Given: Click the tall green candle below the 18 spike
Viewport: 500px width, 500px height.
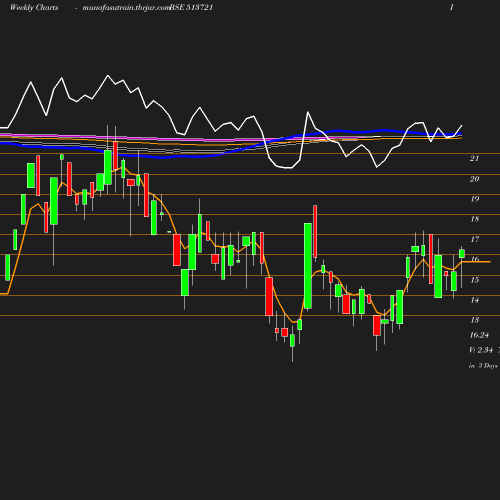Looking at the screenshot, I should click(308, 266).
